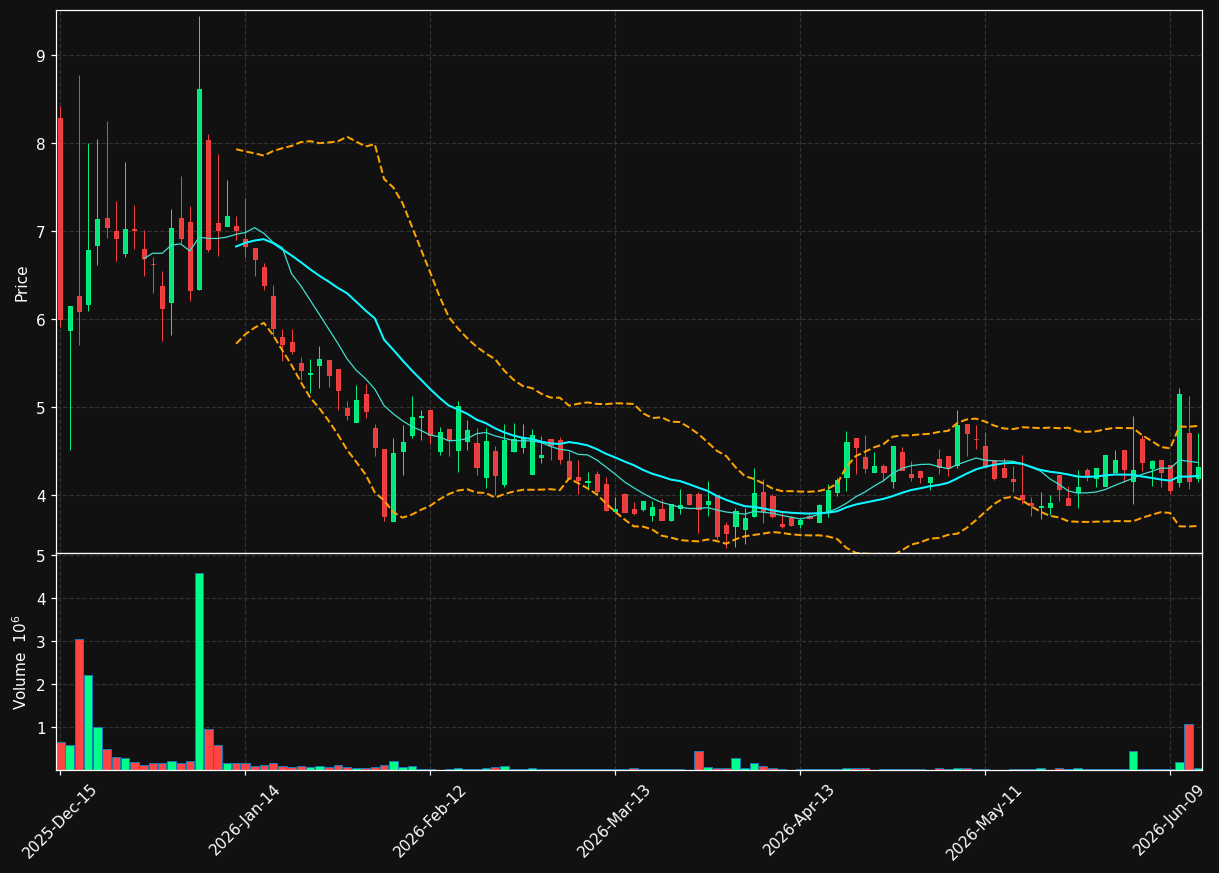Click the 'Volume 10⁶' axis label
This screenshot has width=1219, height=873.
pos(20,662)
